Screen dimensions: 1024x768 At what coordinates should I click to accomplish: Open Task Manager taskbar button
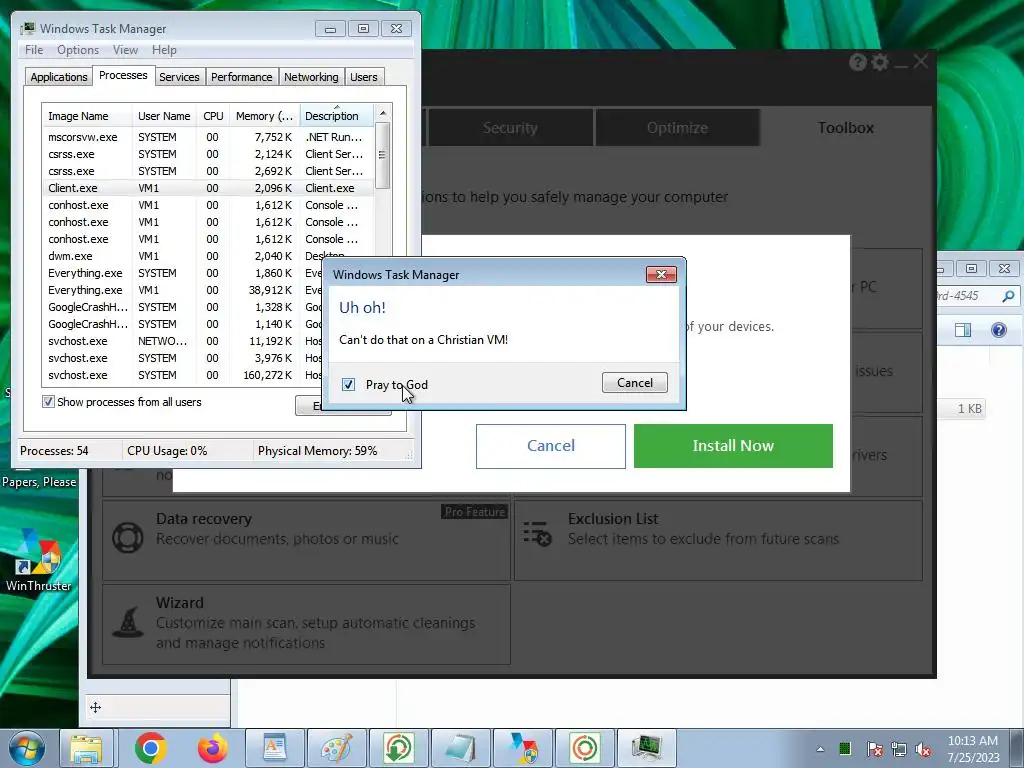[647, 748]
